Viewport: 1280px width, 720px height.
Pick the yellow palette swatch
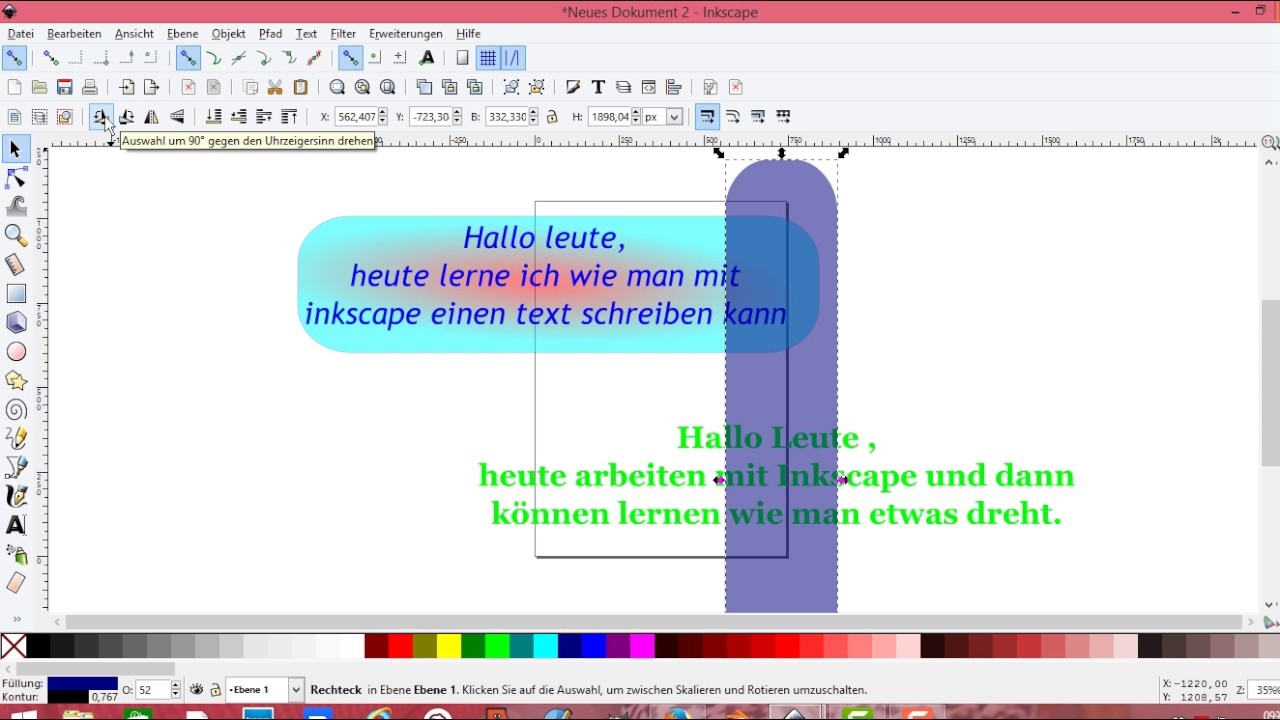449,646
